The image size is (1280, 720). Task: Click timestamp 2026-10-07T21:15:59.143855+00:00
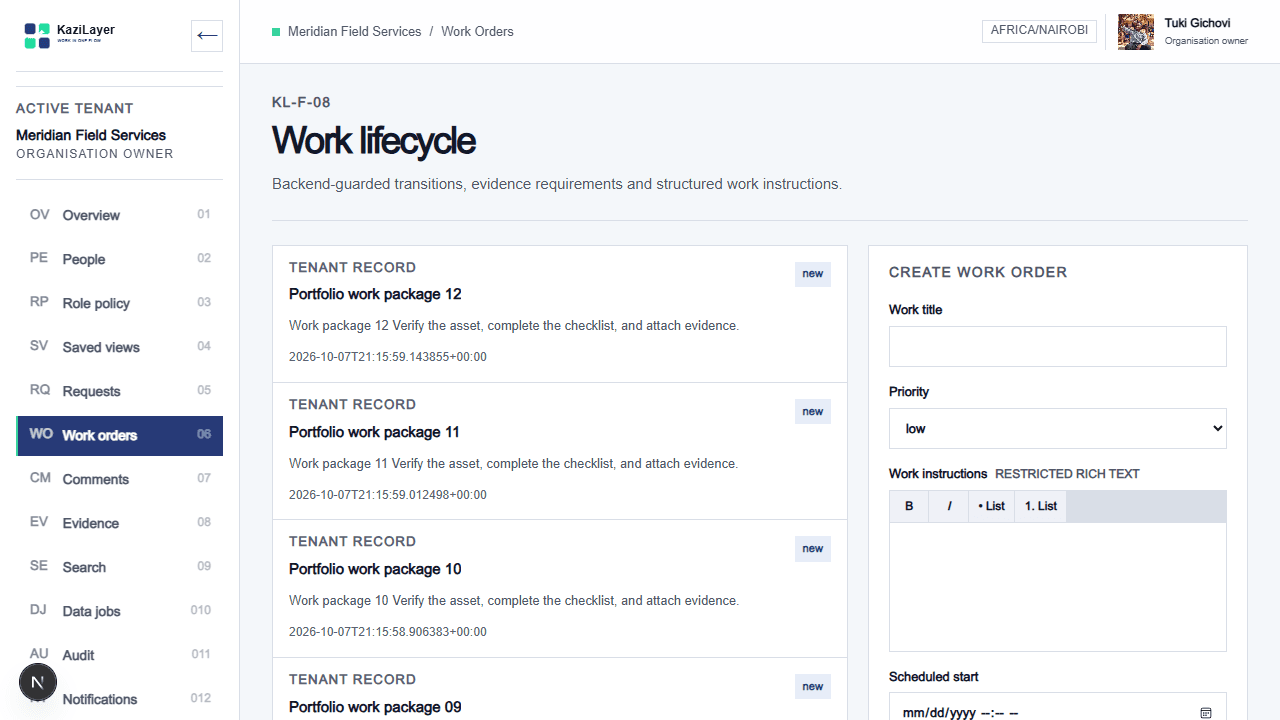388,357
